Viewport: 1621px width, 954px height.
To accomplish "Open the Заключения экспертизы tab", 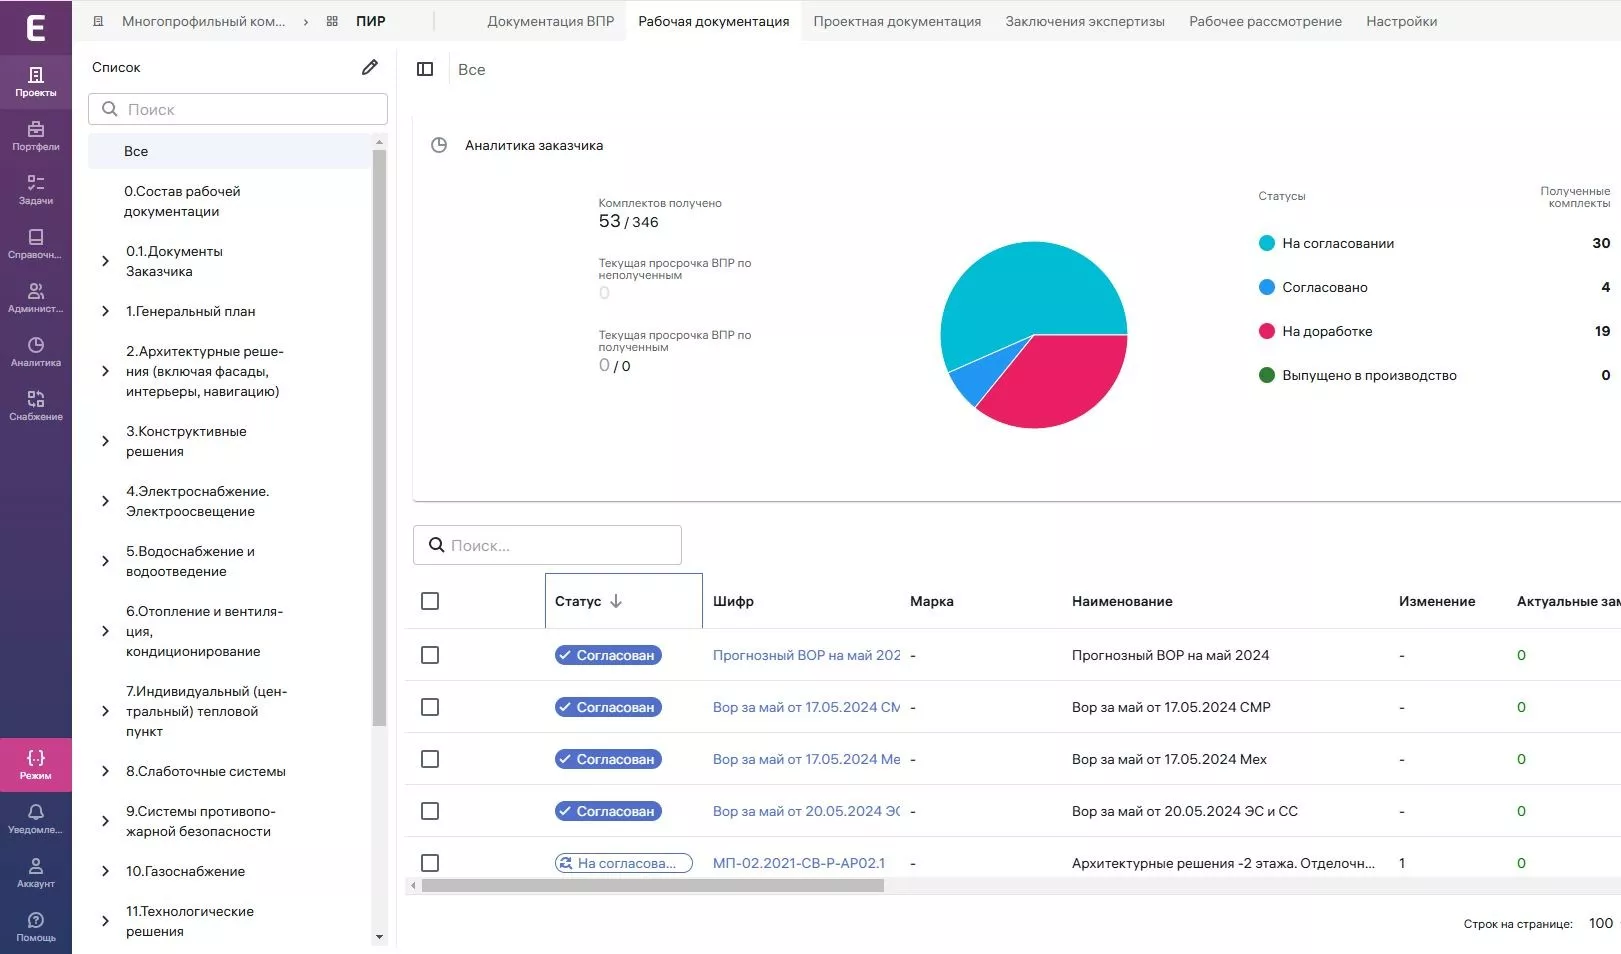I will point(1085,21).
